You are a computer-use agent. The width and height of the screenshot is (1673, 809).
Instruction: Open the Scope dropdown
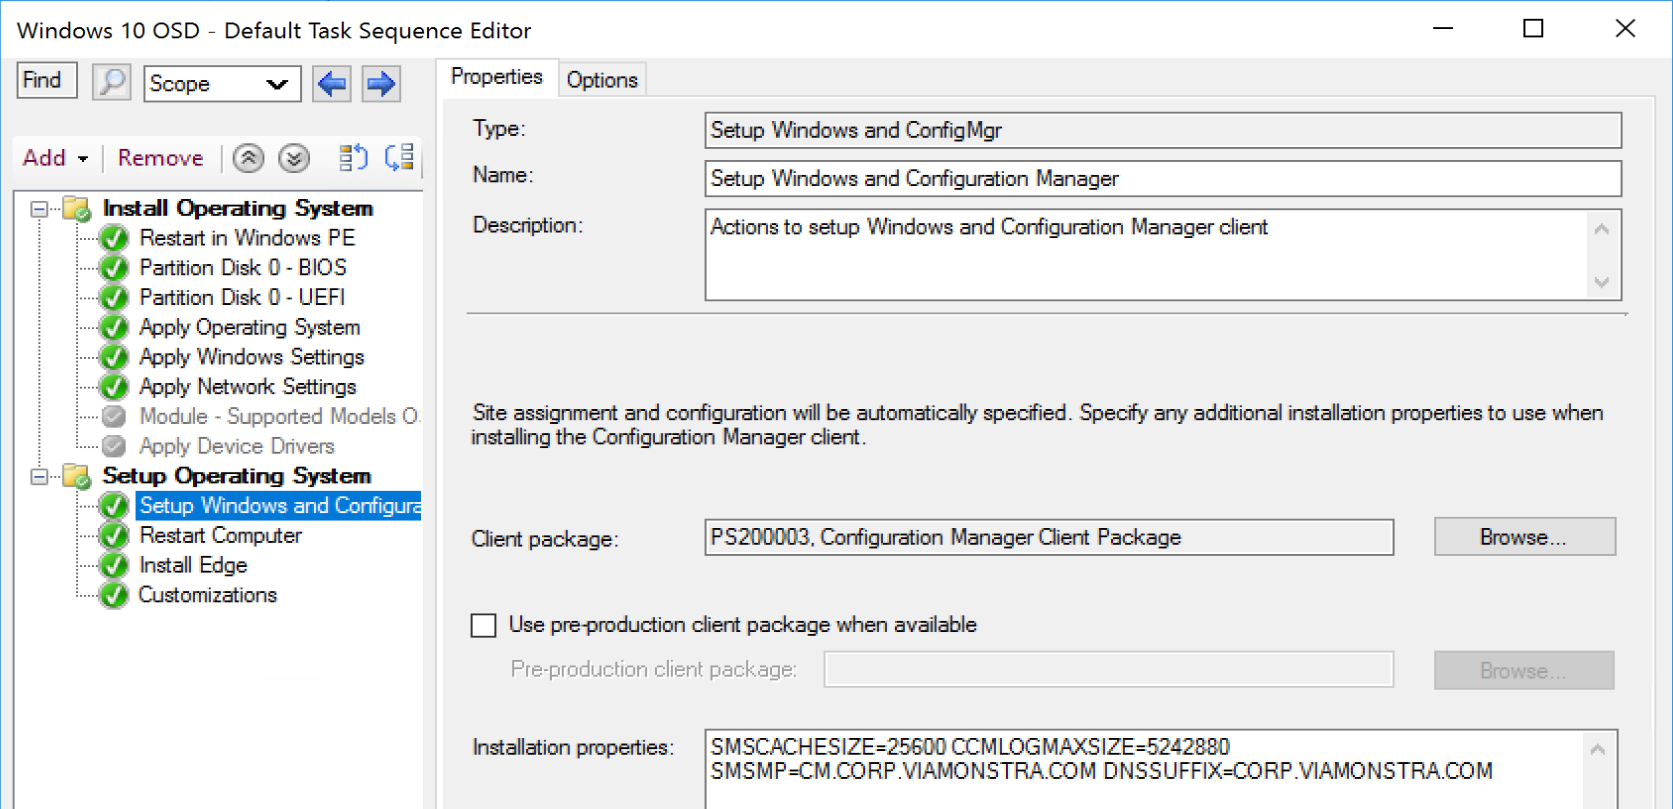[x=222, y=84]
